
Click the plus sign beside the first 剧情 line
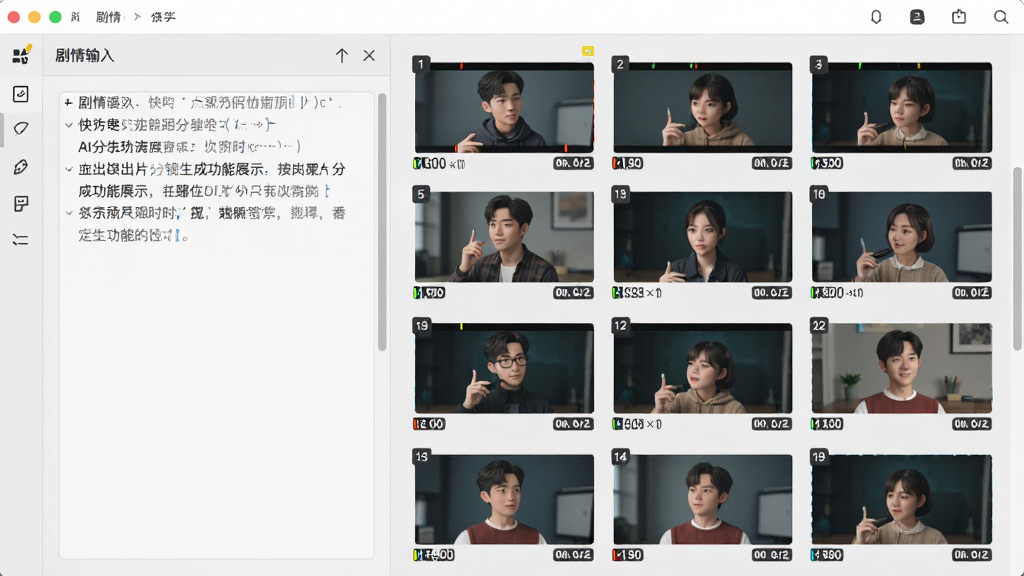click(x=69, y=103)
